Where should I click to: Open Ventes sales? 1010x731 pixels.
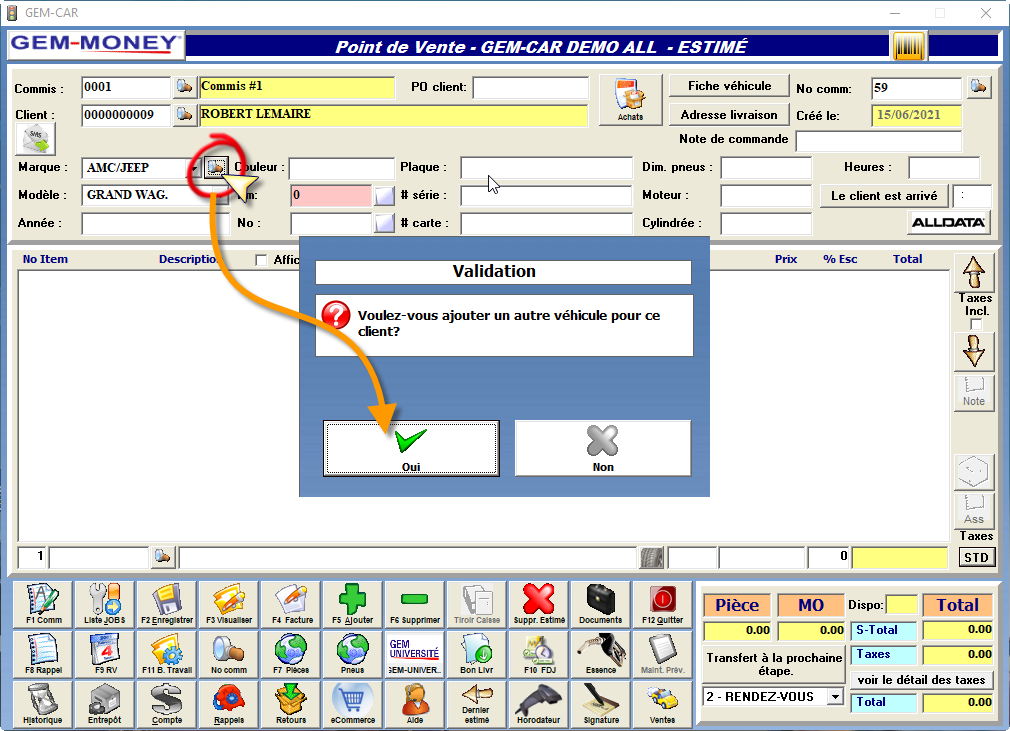tap(663, 704)
